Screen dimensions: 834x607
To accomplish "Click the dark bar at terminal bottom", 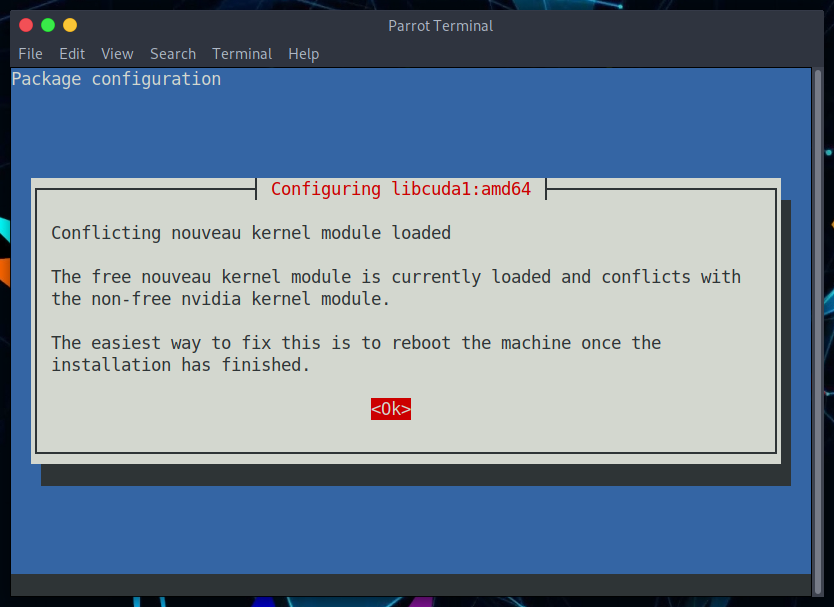I will tap(410, 585).
